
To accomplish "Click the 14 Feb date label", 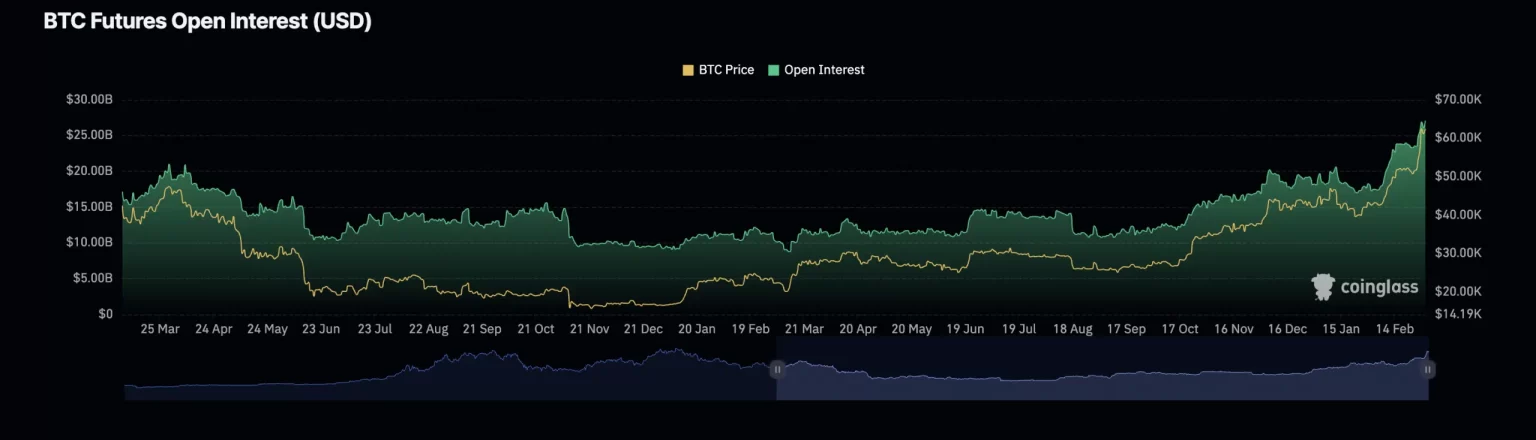I will [x=1395, y=329].
